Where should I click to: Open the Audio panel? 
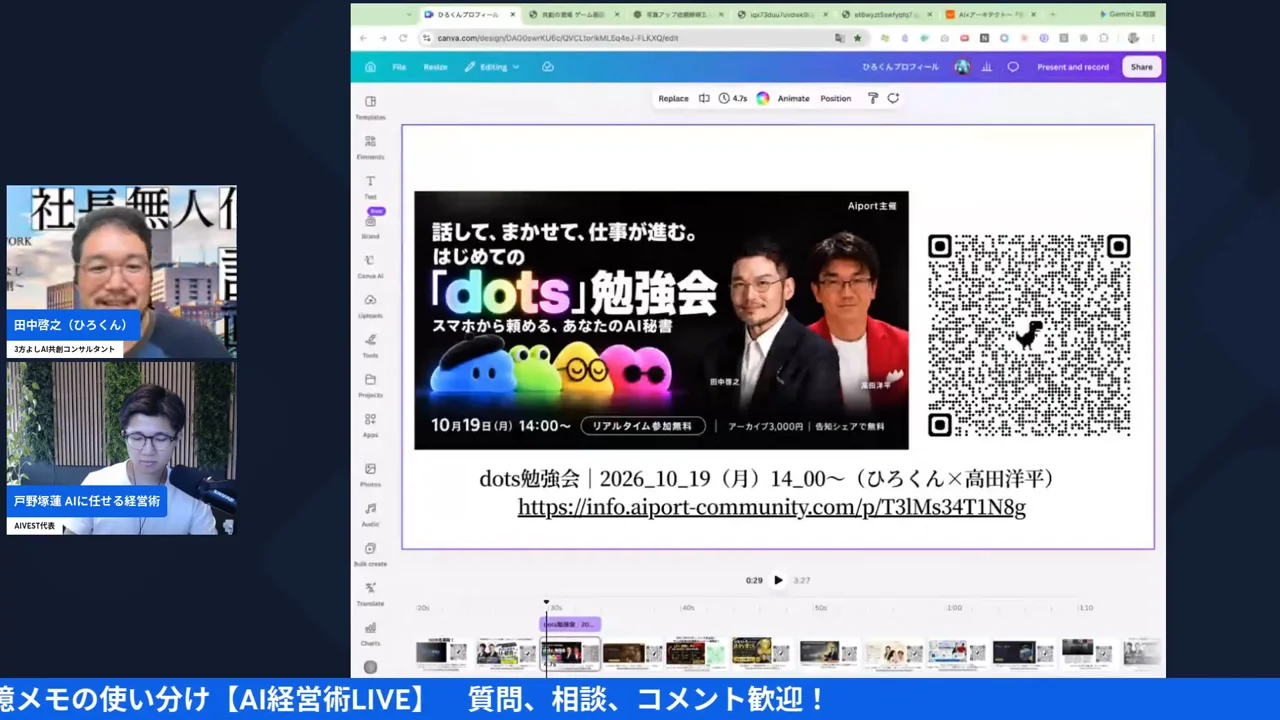coord(370,514)
